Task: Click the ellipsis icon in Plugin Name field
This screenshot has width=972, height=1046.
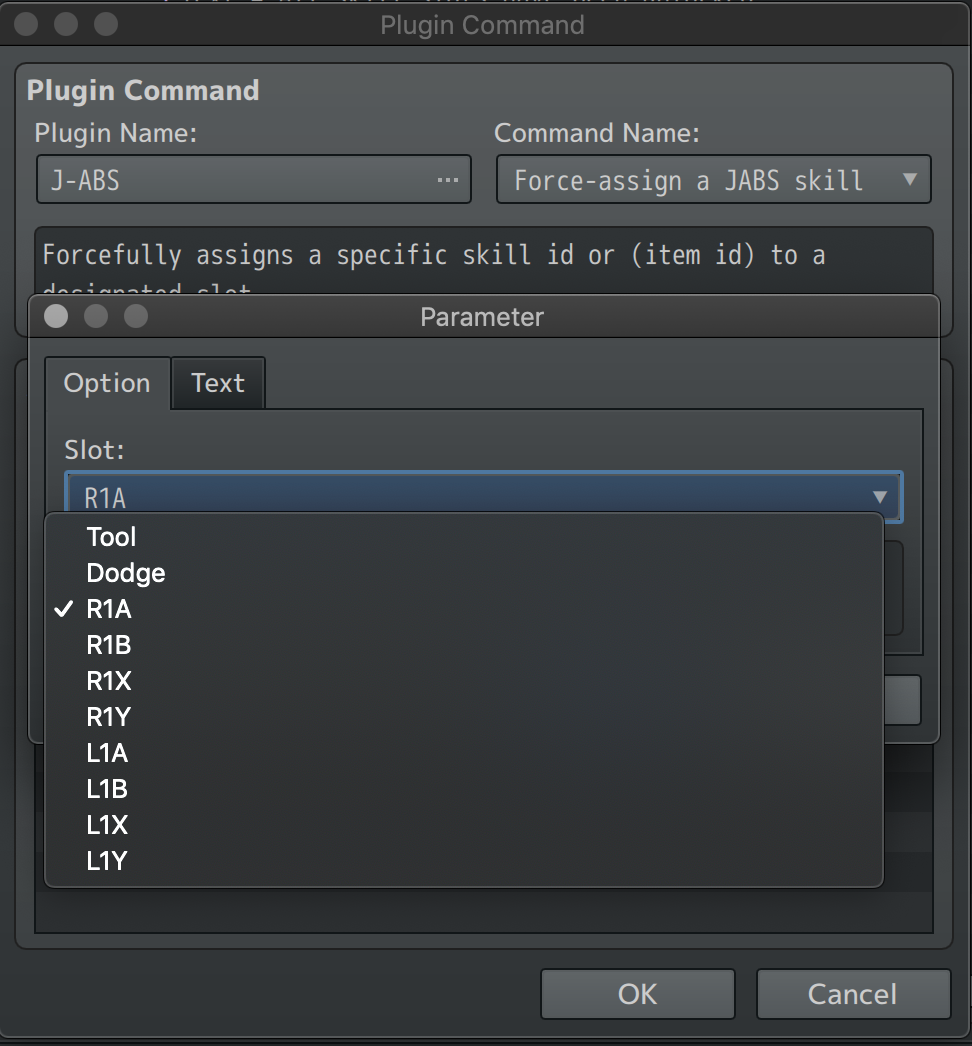Action: [x=447, y=180]
